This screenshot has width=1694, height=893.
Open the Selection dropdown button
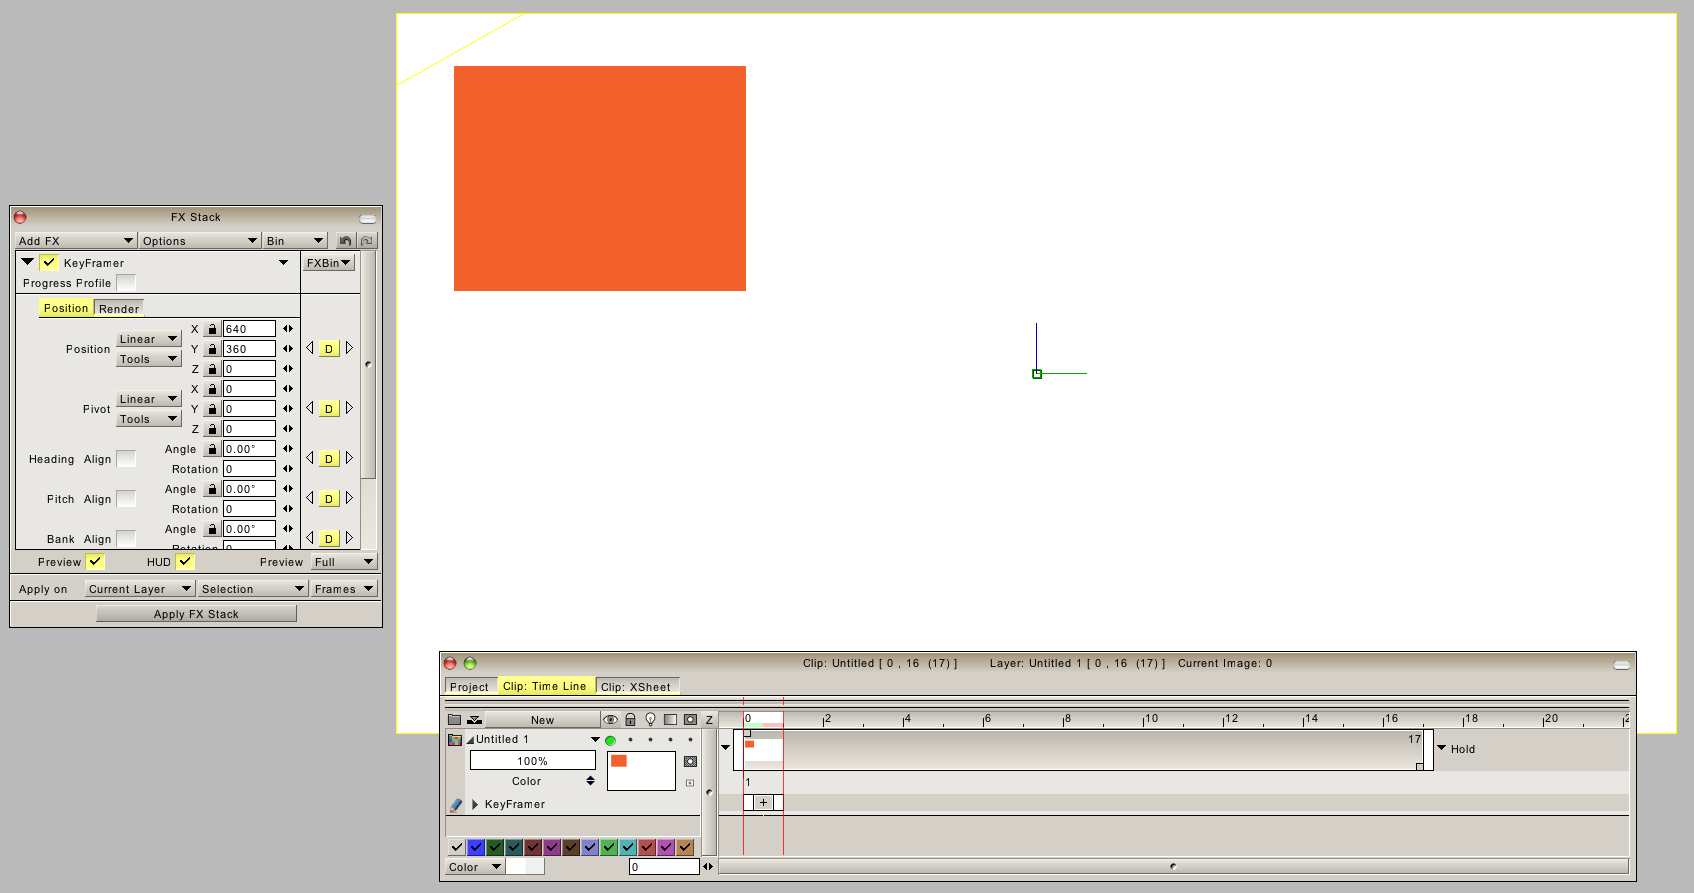click(252, 589)
